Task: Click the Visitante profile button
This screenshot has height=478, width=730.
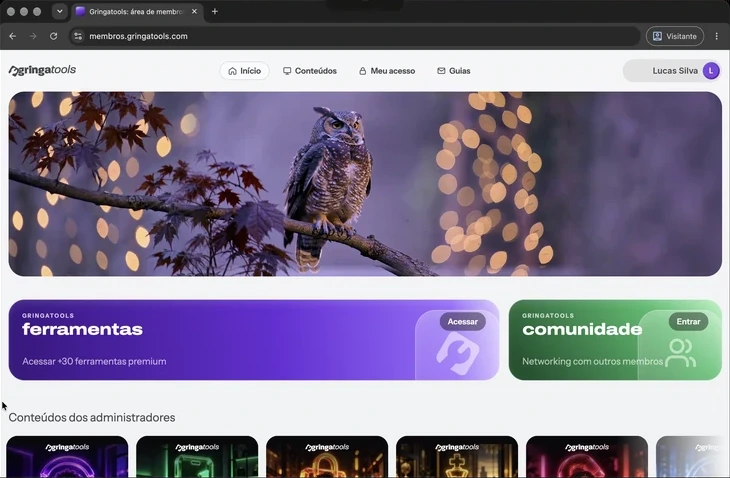Action: pos(675,36)
